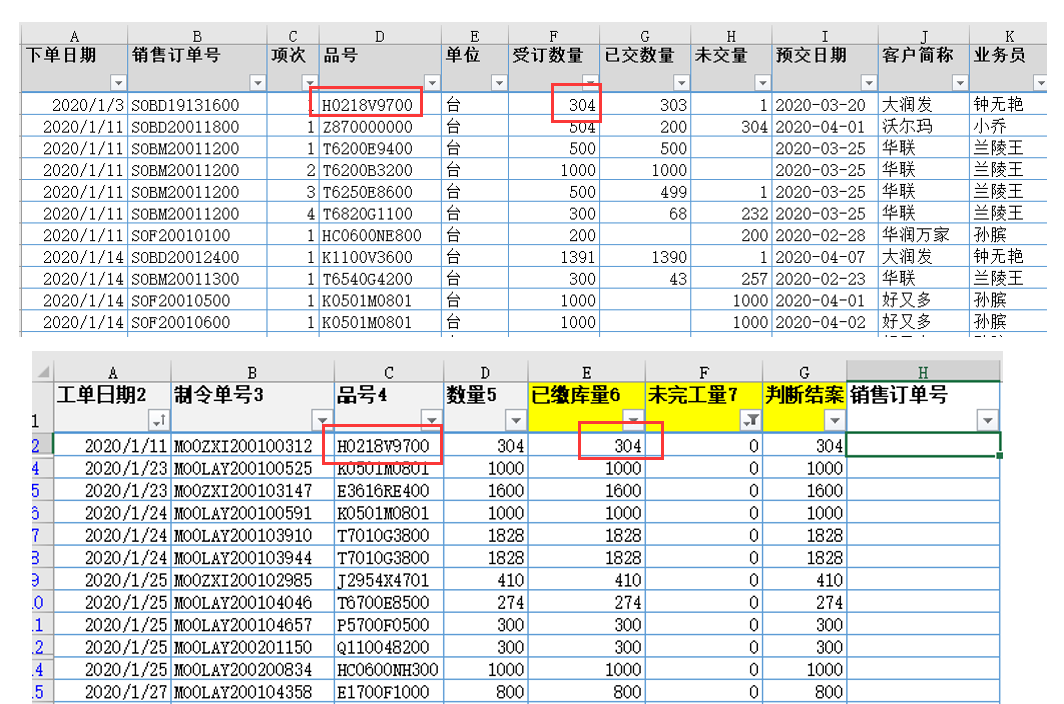
Task: Select column letter J above 客户简称
Action: pos(924,37)
